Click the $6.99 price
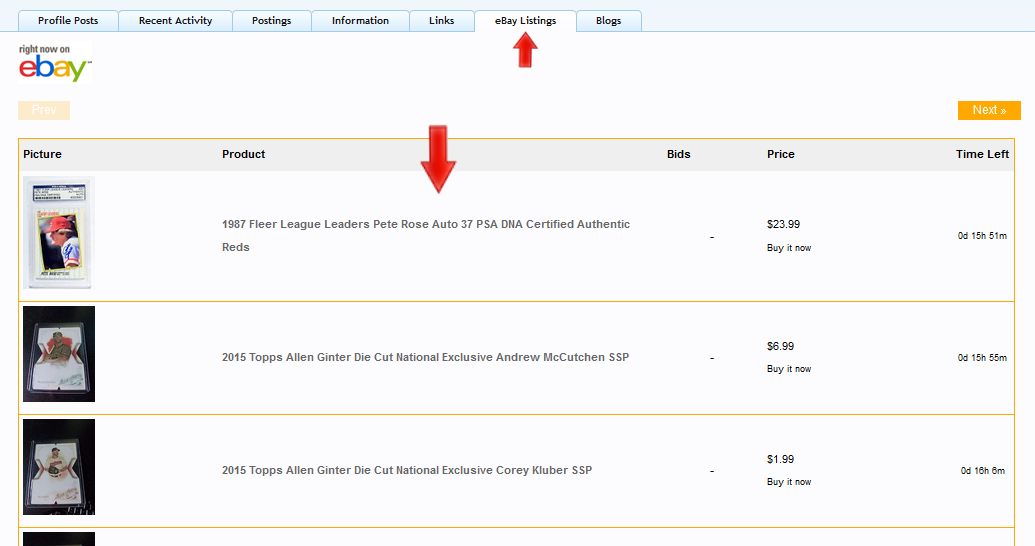The height and width of the screenshot is (546, 1035). [780, 346]
